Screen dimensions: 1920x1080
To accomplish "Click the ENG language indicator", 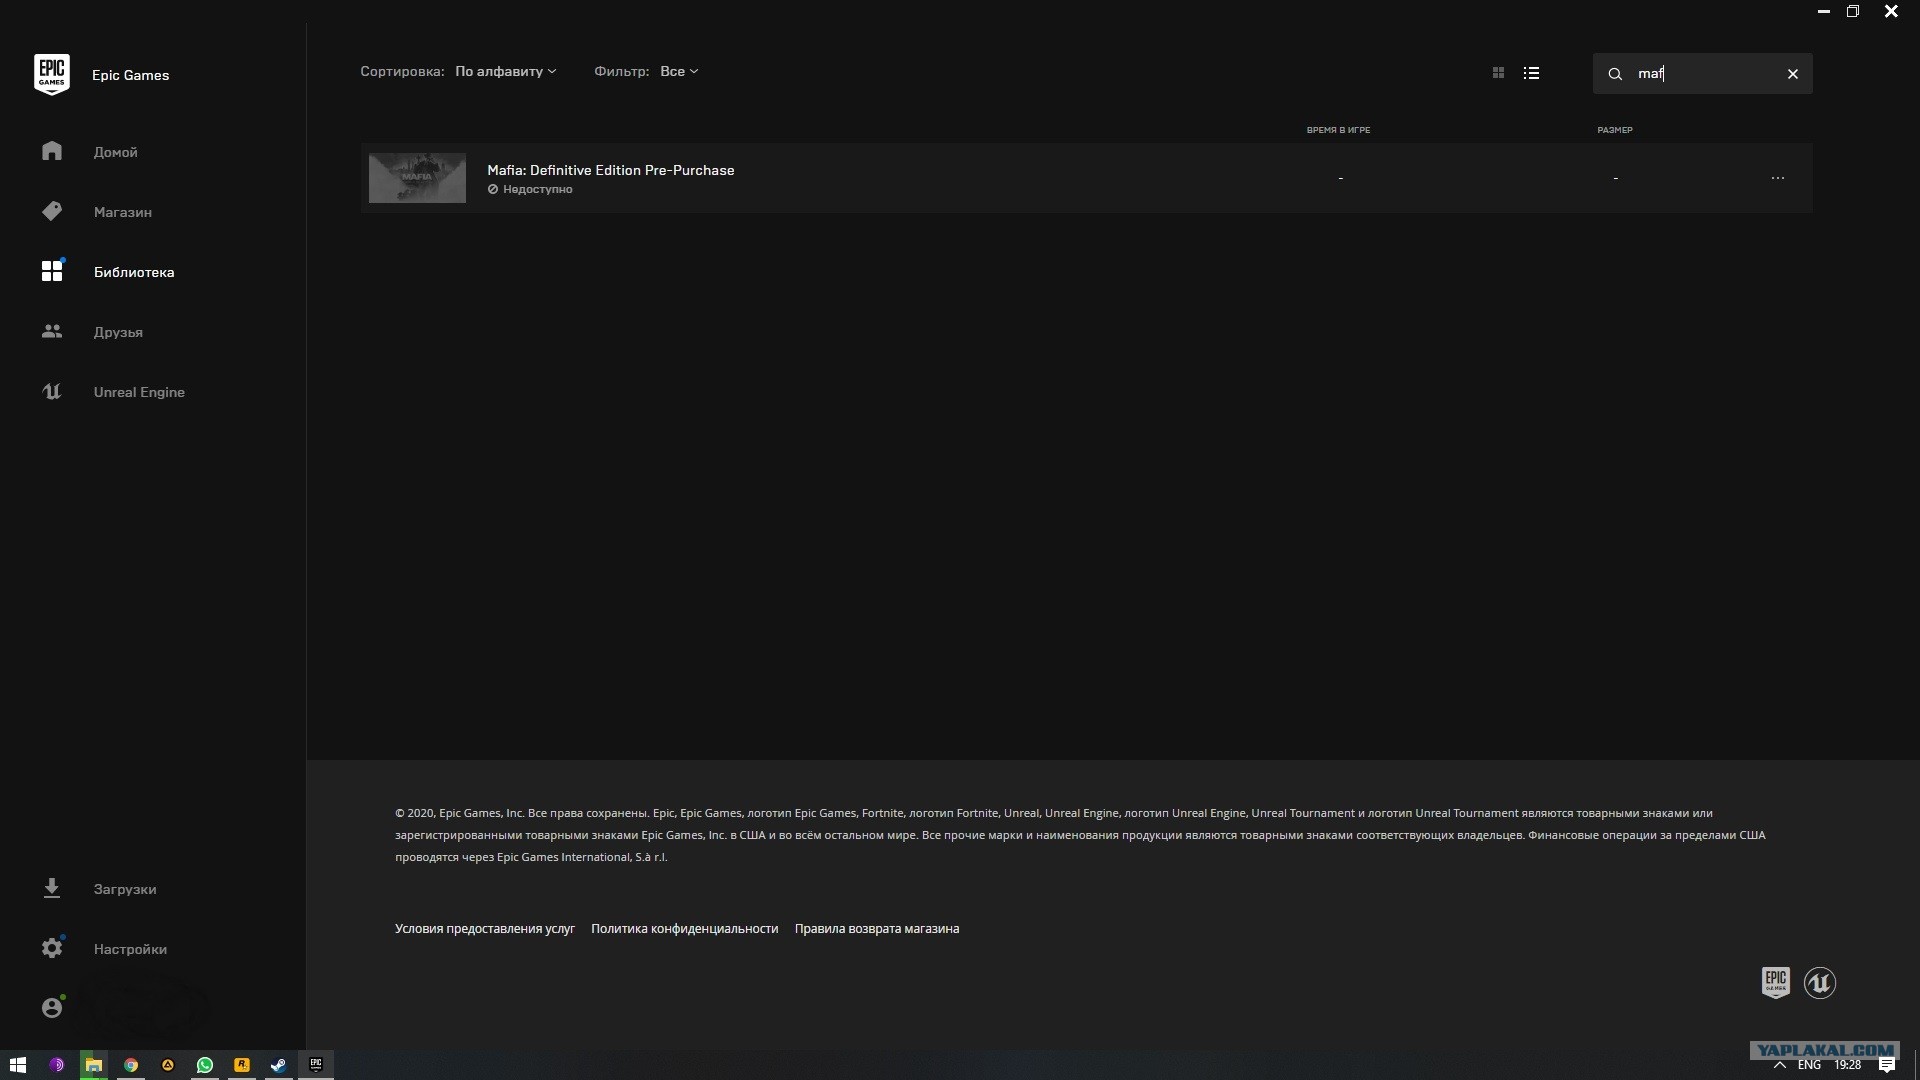I will [x=1809, y=1065].
